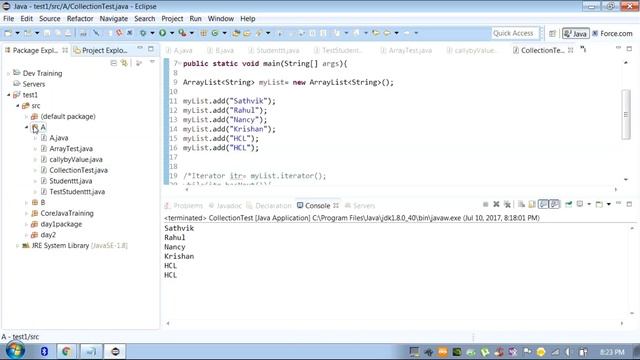Screen dimensions: 640x360
Task: Click Open Console icon in console toolbar
Action: [599, 204]
